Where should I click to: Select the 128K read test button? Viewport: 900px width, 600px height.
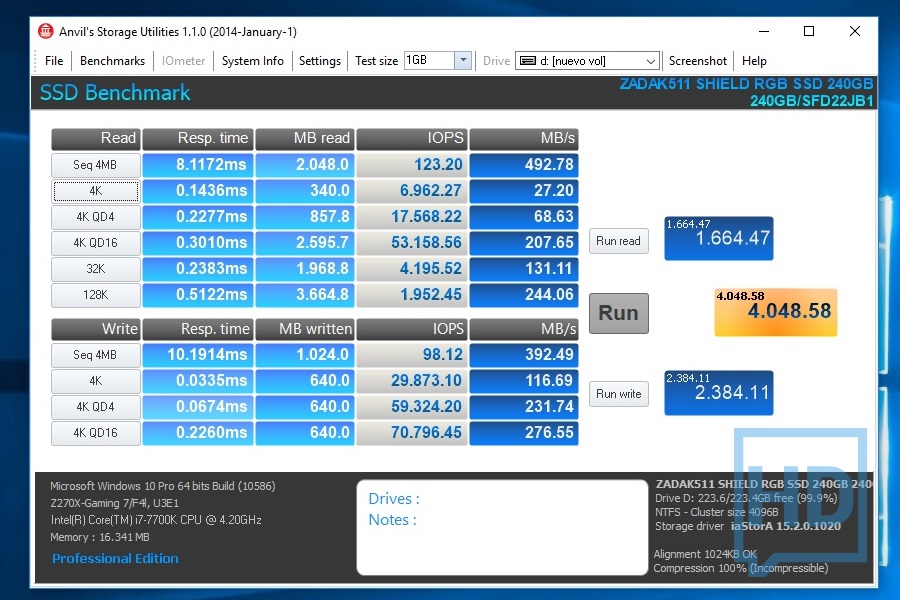click(95, 295)
